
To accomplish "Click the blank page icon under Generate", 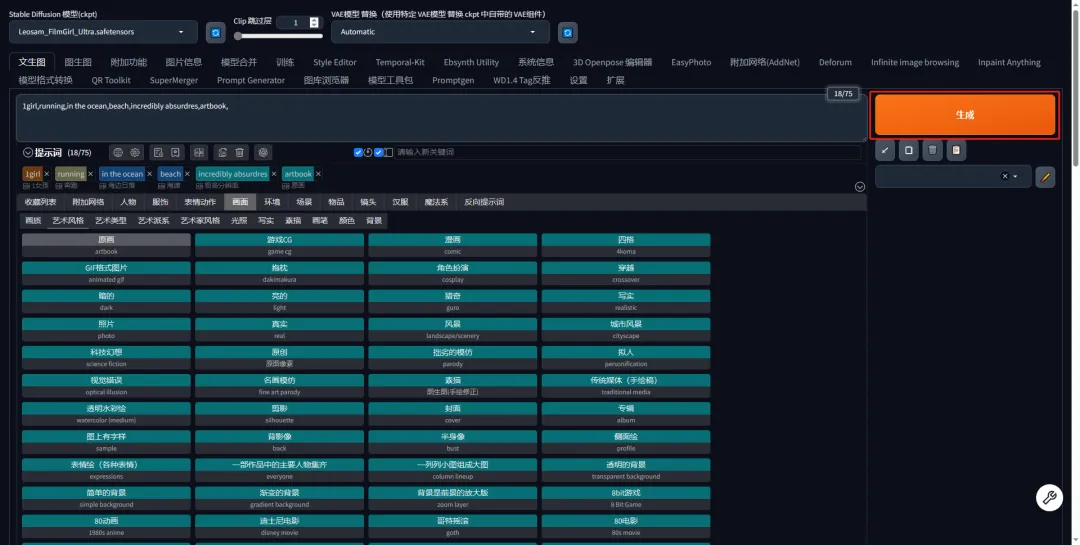I will click(908, 150).
